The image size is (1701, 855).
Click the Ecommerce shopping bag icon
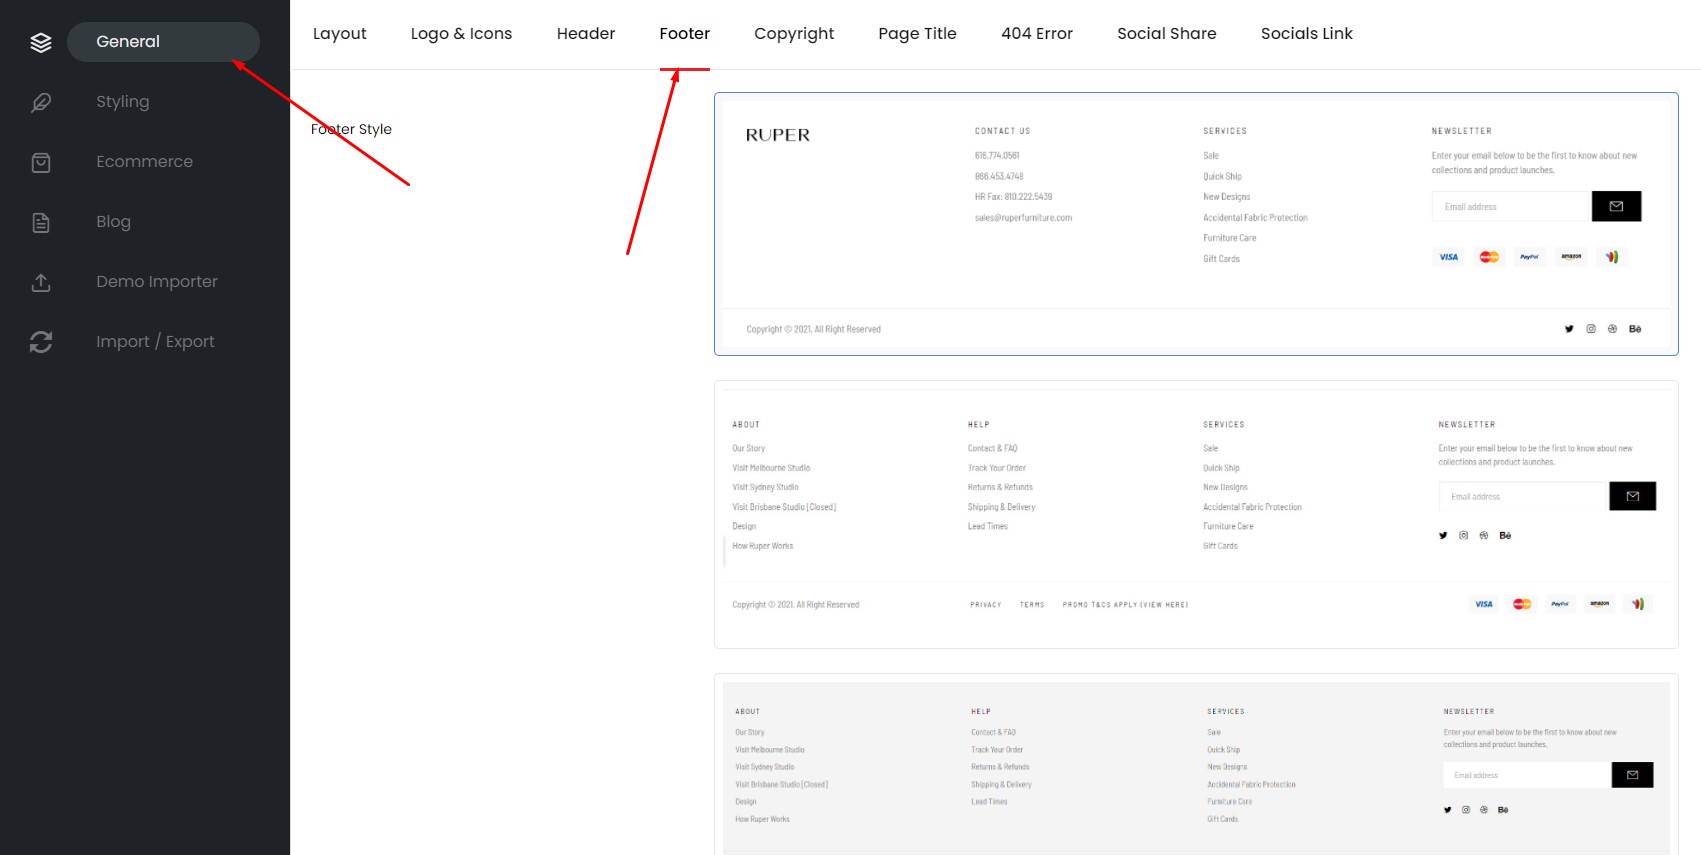[x=41, y=162]
